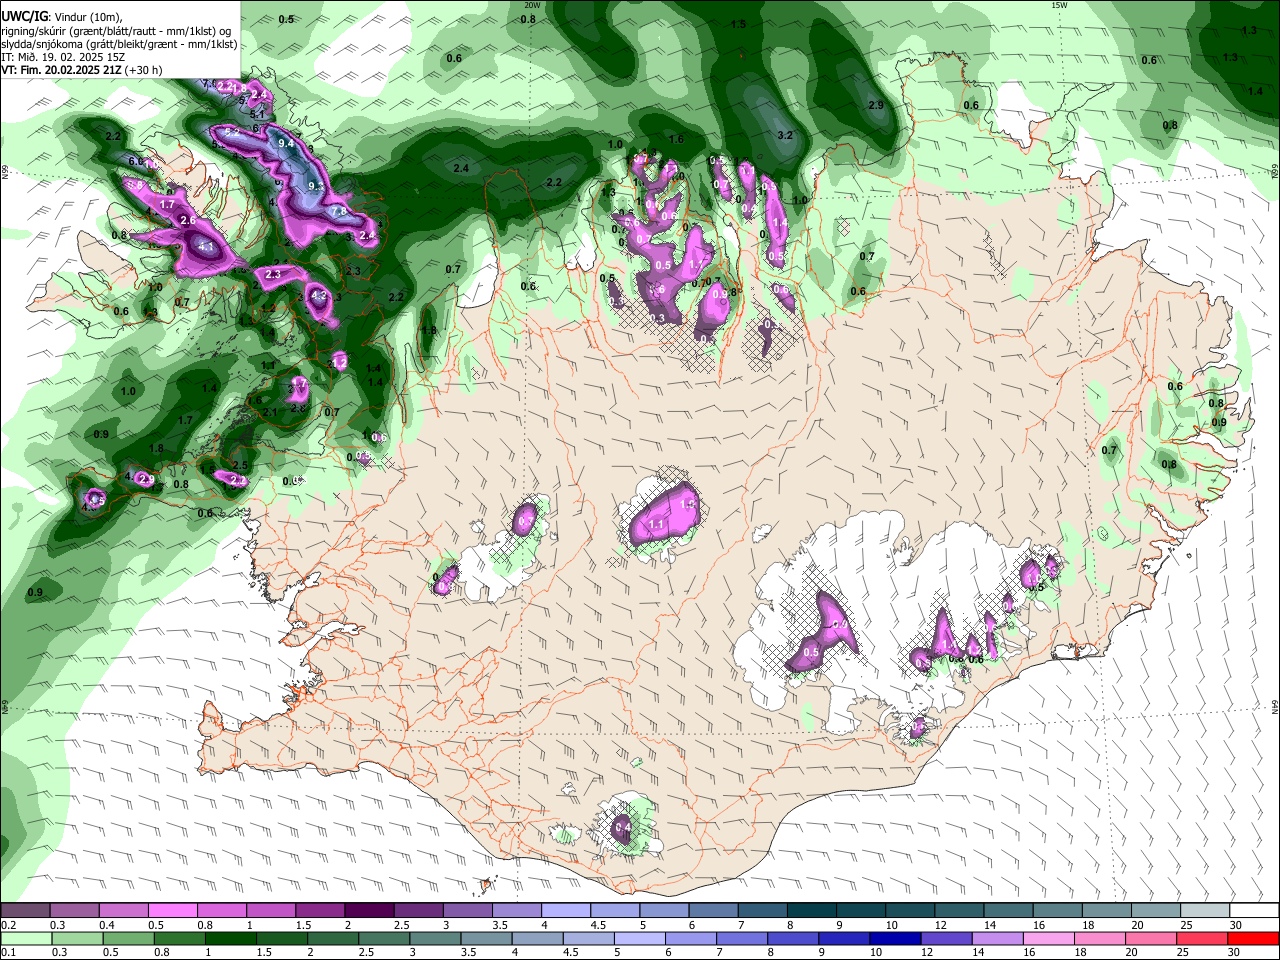Click the 7.8 precipitation value in the Westfjords

click(x=339, y=211)
